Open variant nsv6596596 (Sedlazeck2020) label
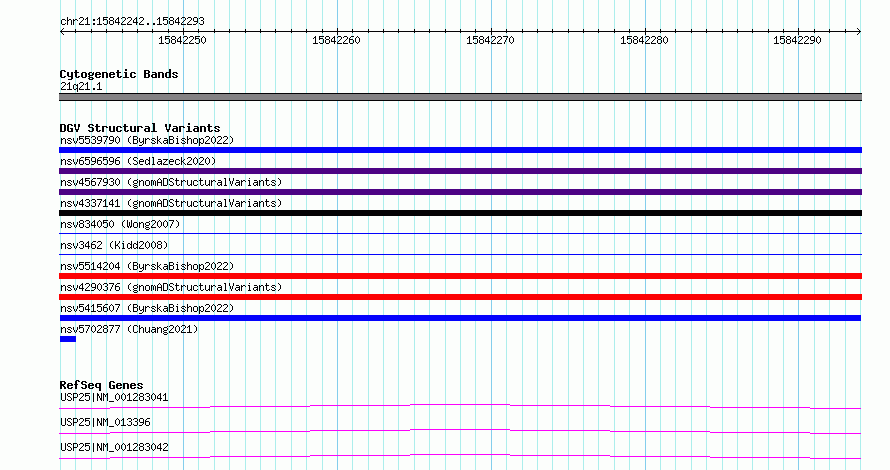Image resolution: width=890 pixels, height=470 pixels. (x=138, y=161)
